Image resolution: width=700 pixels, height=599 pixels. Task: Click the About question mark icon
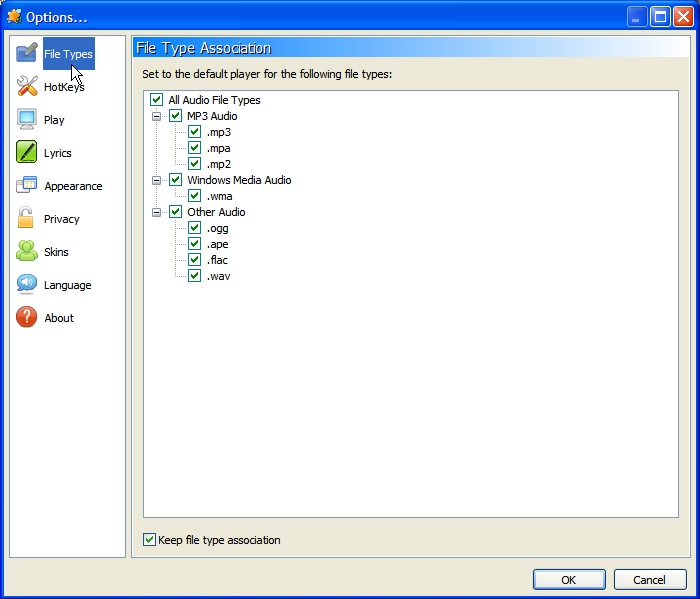pos(27,317)
